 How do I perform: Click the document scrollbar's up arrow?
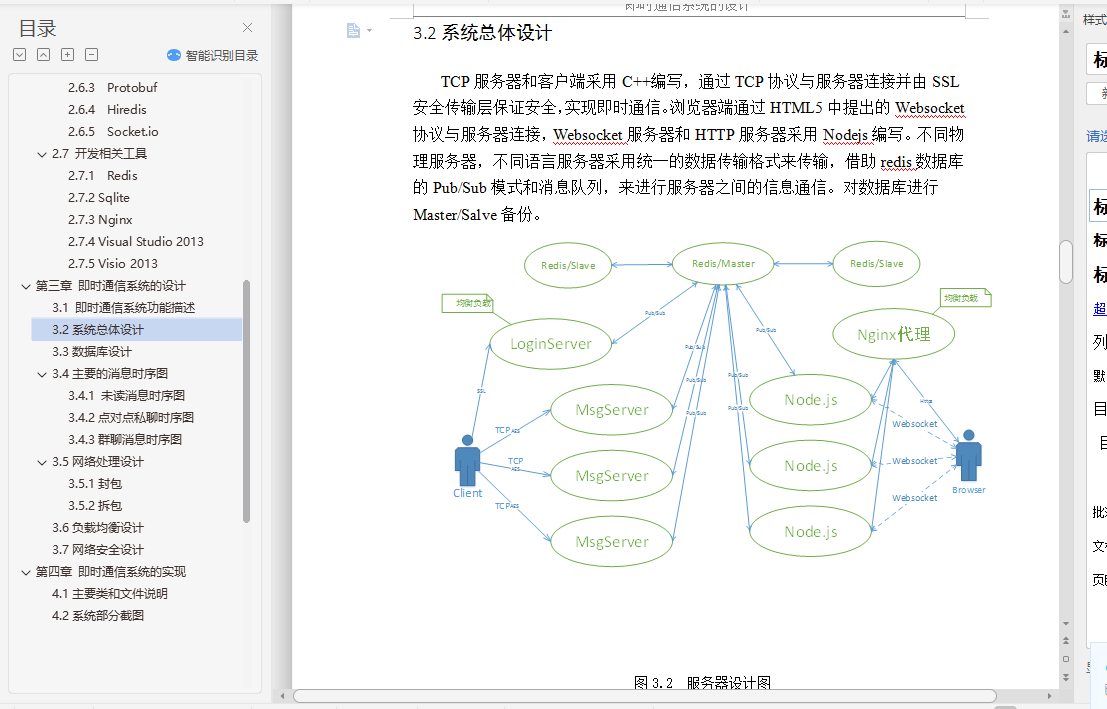[x=1066, y=31]
